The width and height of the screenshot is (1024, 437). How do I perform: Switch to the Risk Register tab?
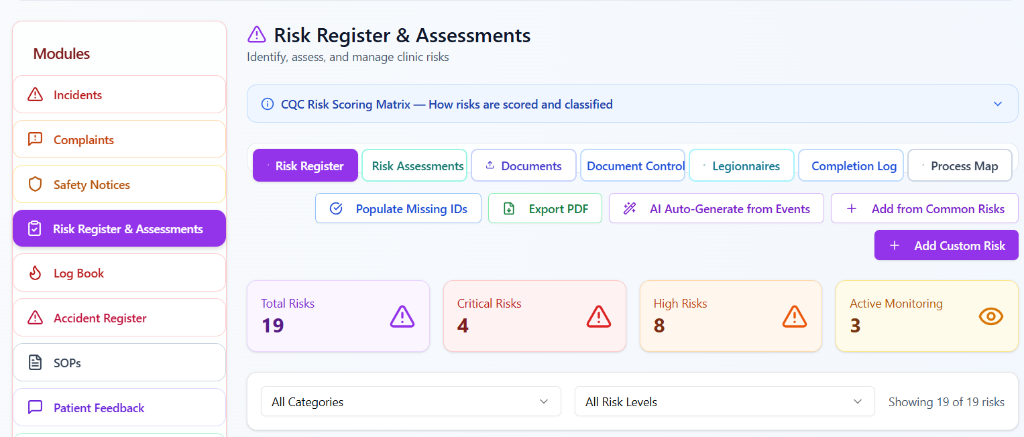(x=306, y=165)
